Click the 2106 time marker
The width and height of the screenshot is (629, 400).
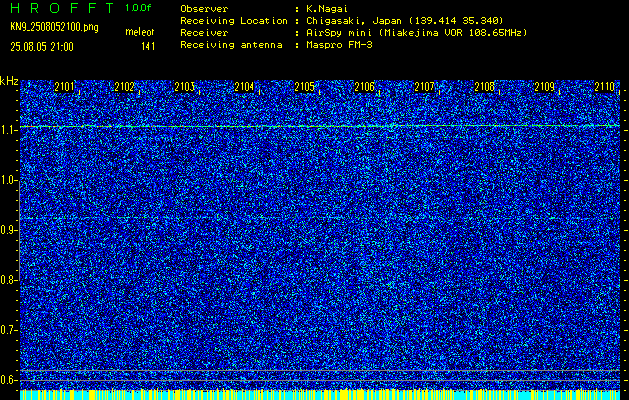pyautogui.click(x=365, y=87)
